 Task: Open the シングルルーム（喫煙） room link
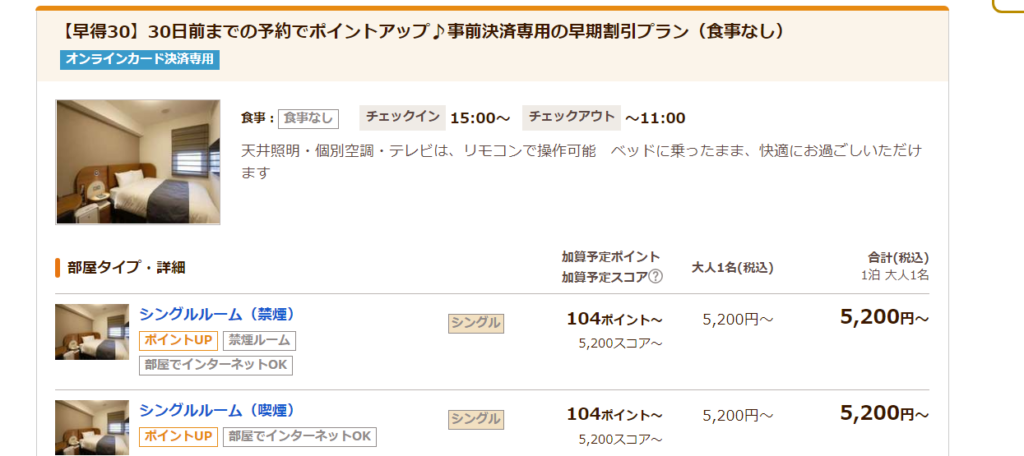pyautogui.click(x=217, y=410)
